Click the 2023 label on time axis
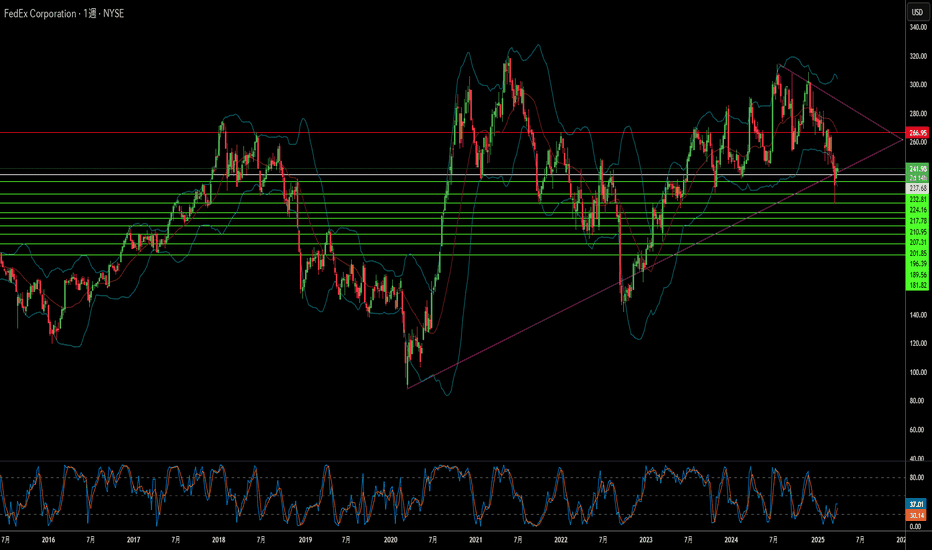 [x=646, y=540]
